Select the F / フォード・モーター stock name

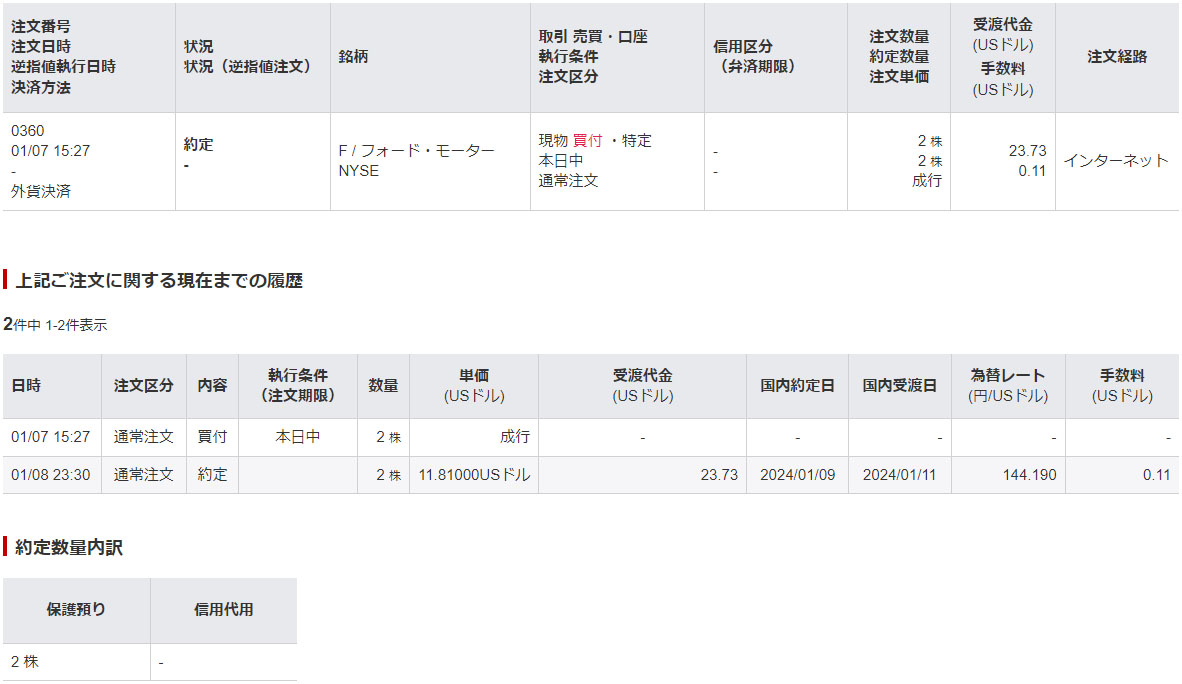pyautogui.click(x=416, y=151)
